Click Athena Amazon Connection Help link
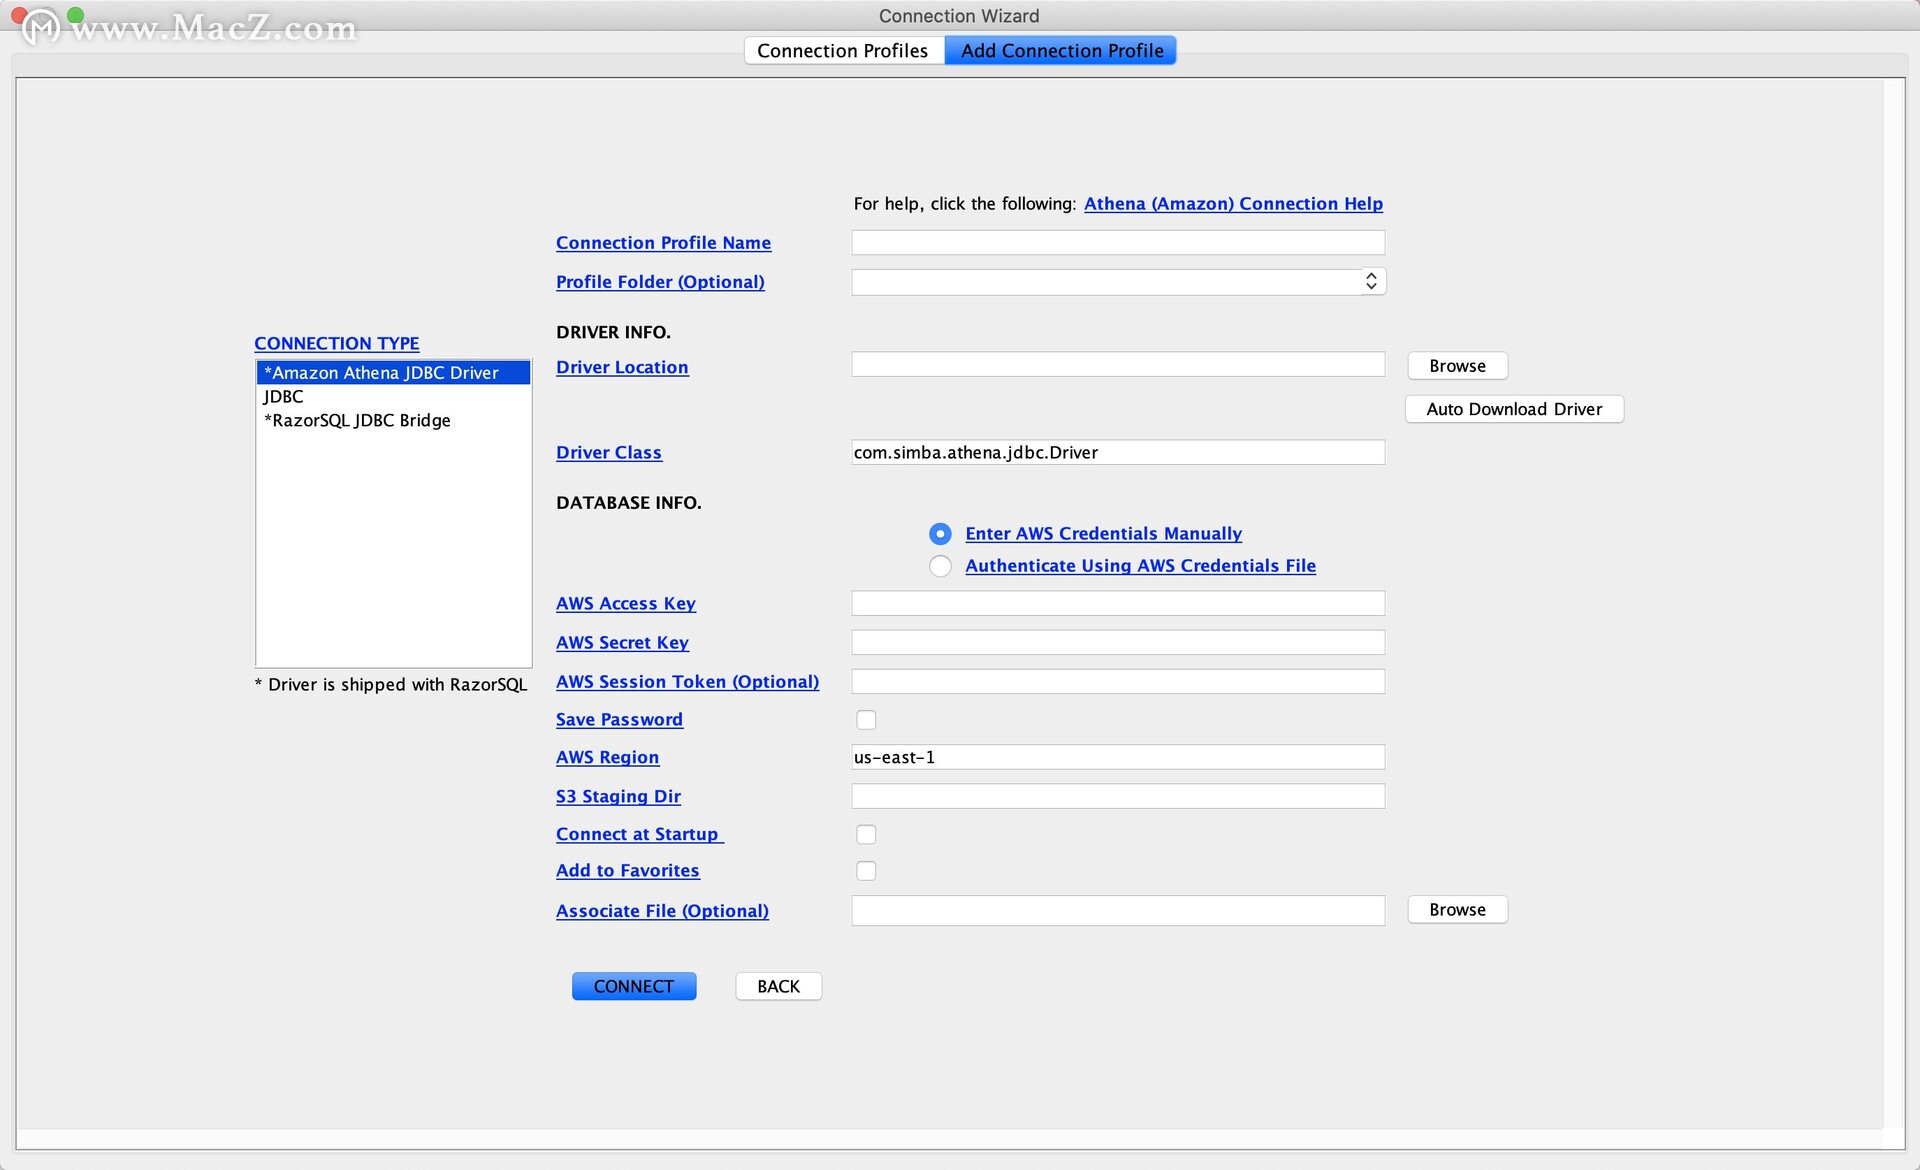 [1232, 203]
